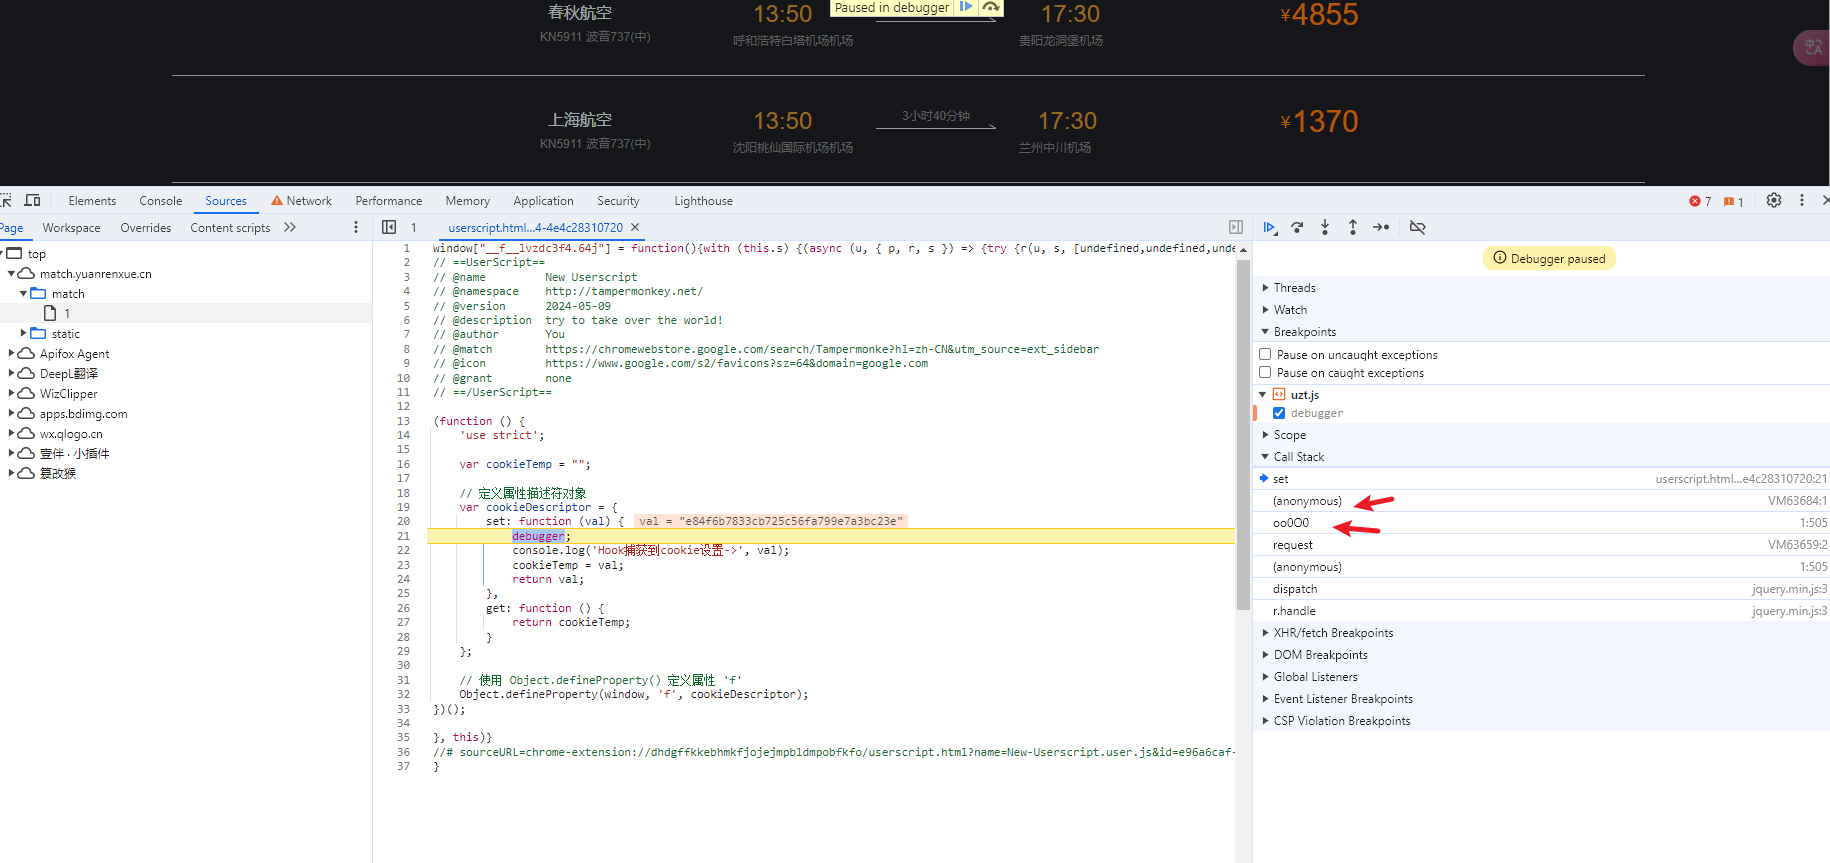The image size is (1830, 863).
Task: Click line number 21 gutter
Action: coord(404,536)
